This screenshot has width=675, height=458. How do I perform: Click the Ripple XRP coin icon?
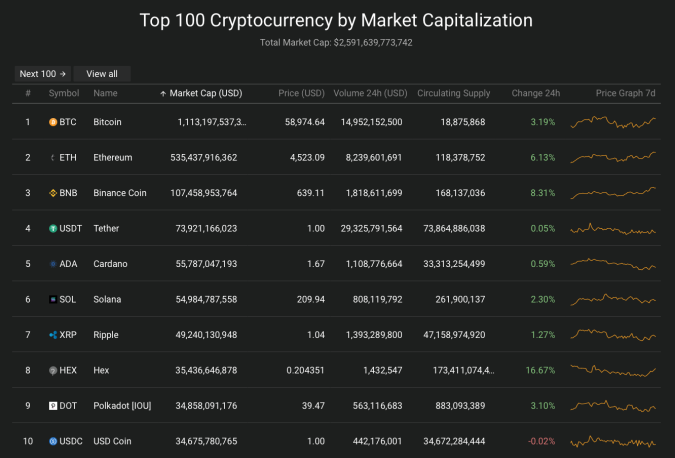pos(53,335)
